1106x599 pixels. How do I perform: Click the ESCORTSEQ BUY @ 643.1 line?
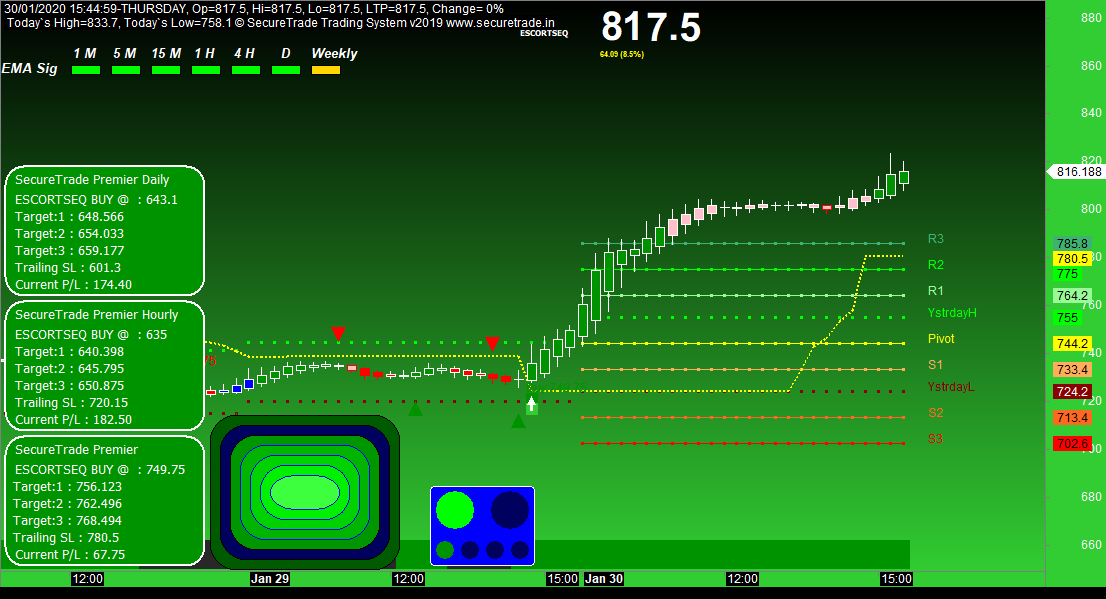coord(97,200)
